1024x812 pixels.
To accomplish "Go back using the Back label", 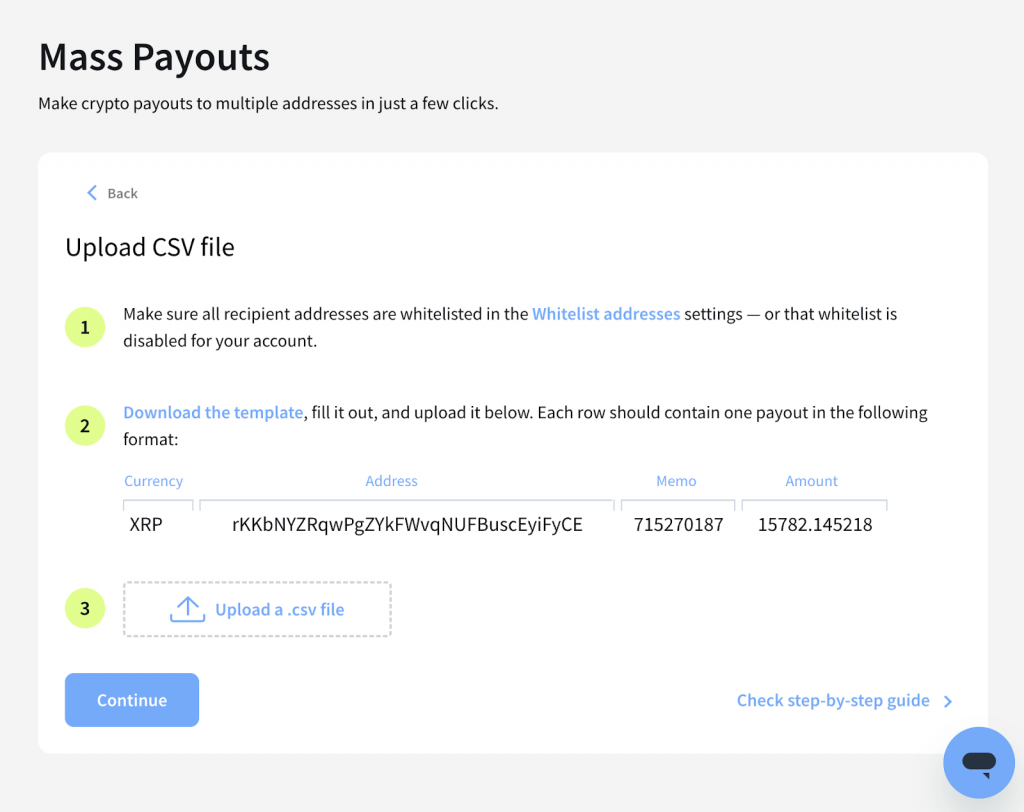I will point(122,193).
